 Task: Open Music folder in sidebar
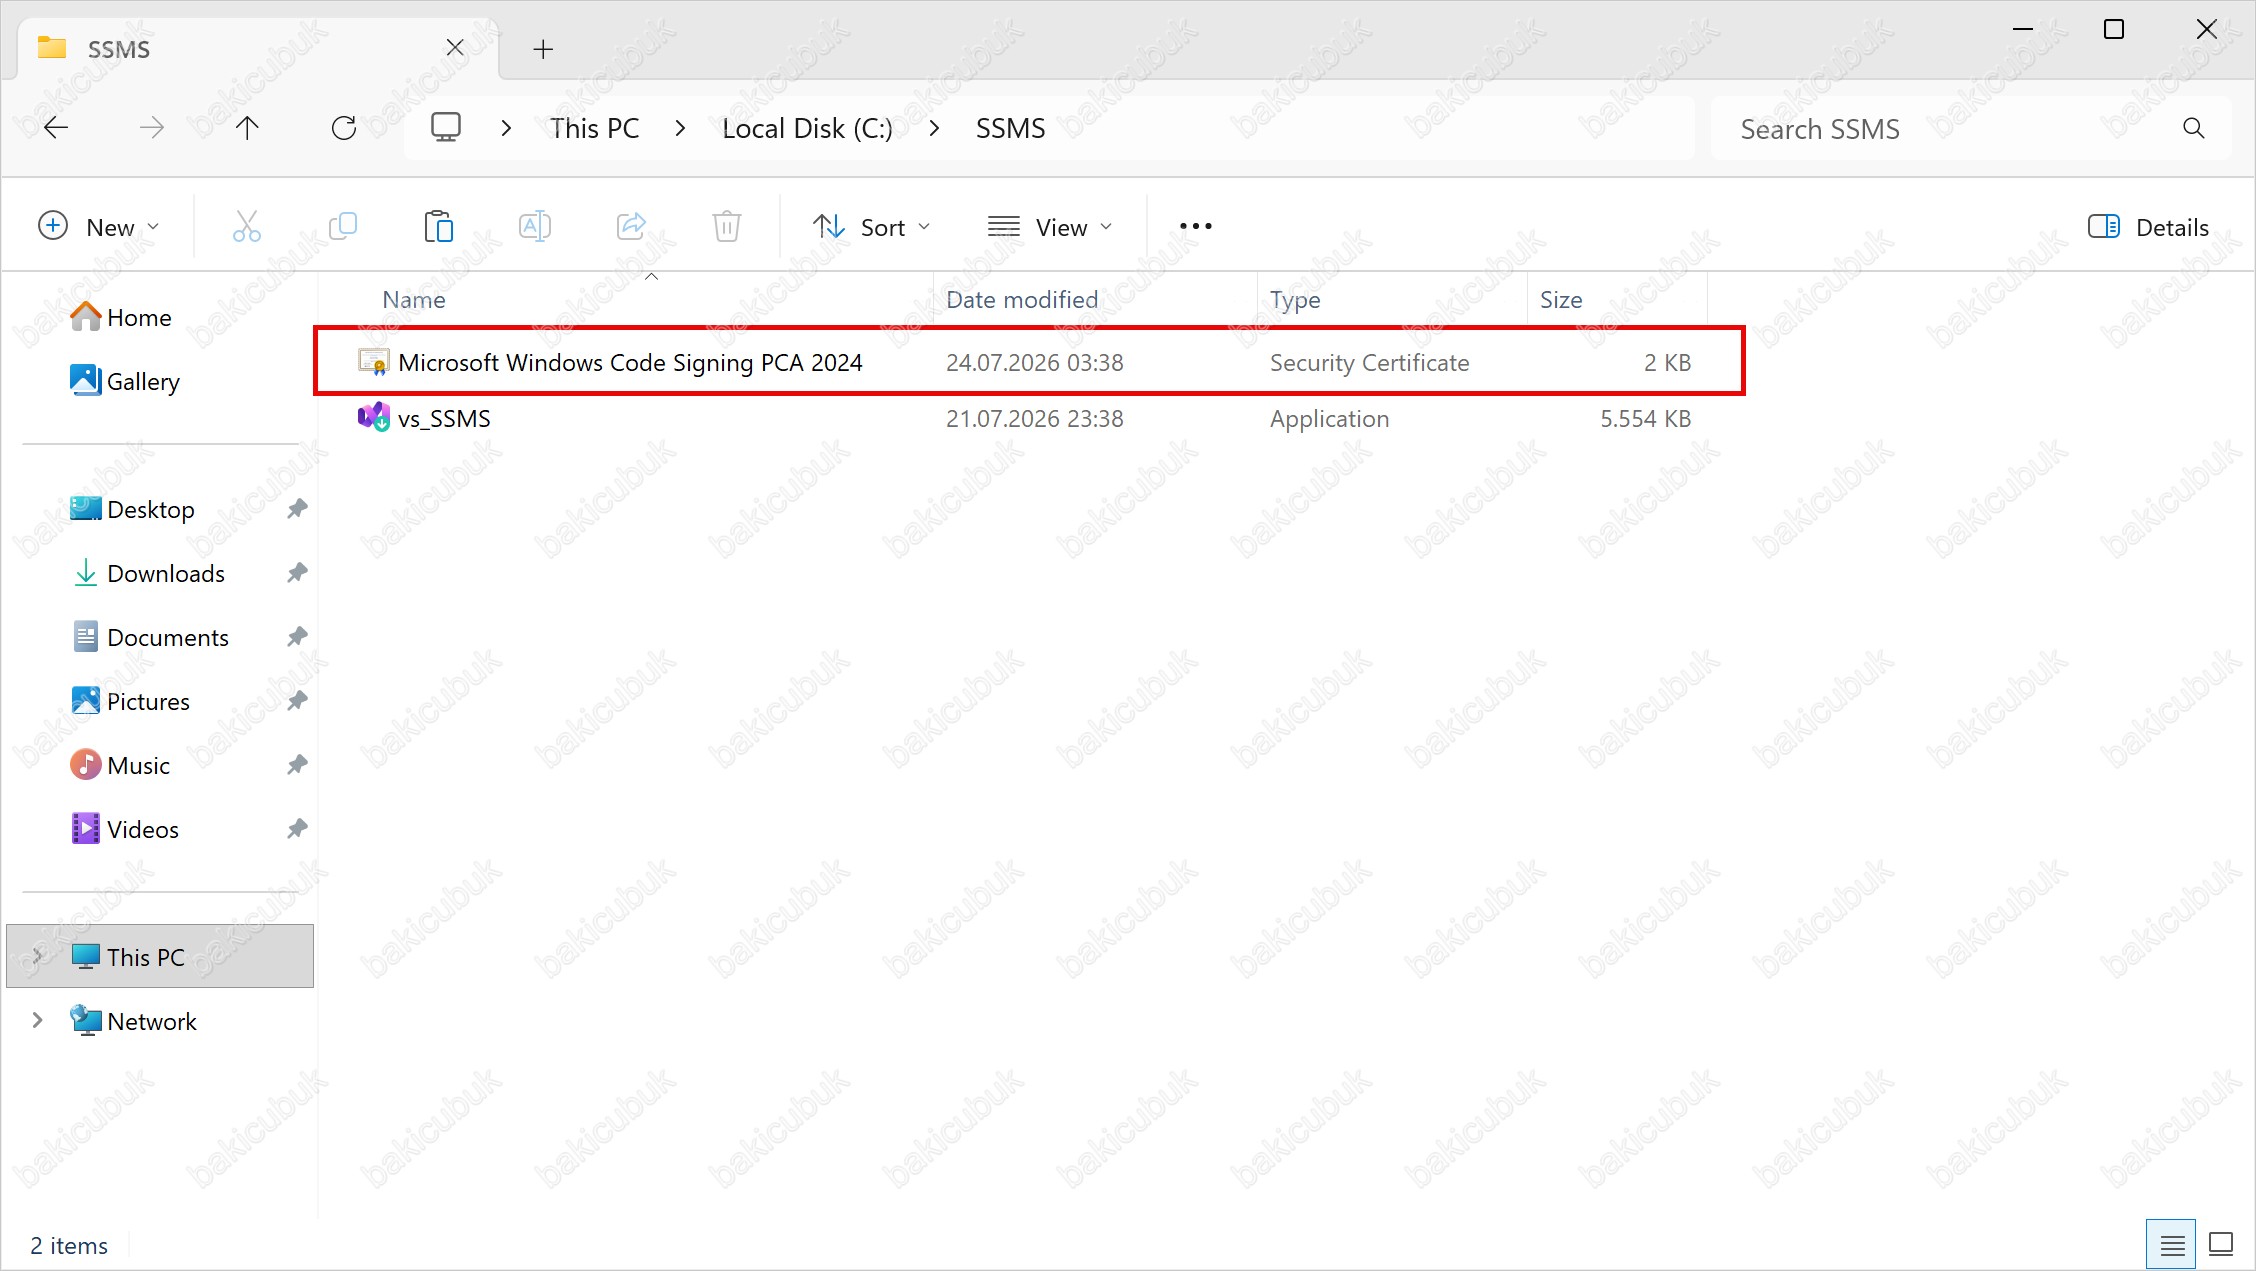click(120, 765)
